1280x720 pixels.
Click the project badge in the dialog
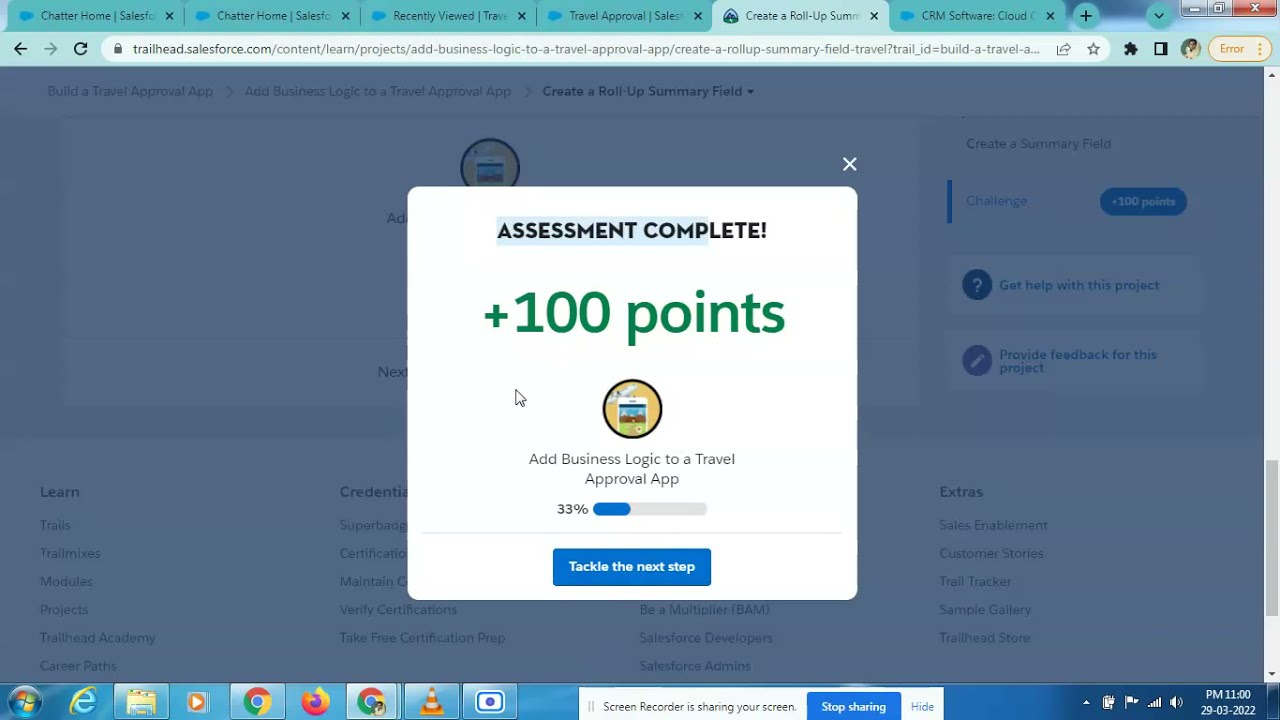click(x=632, y=409)
